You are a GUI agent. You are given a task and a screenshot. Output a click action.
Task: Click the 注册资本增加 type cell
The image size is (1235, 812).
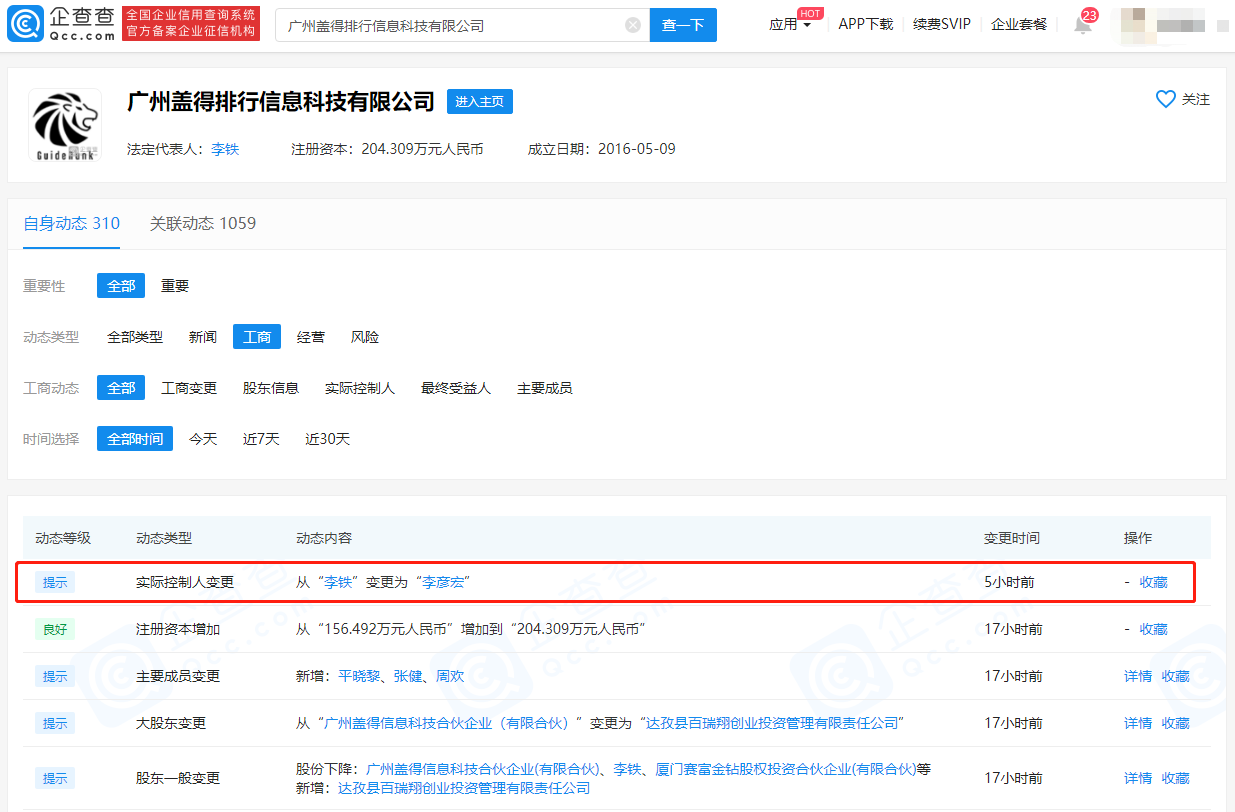[178, 629]
